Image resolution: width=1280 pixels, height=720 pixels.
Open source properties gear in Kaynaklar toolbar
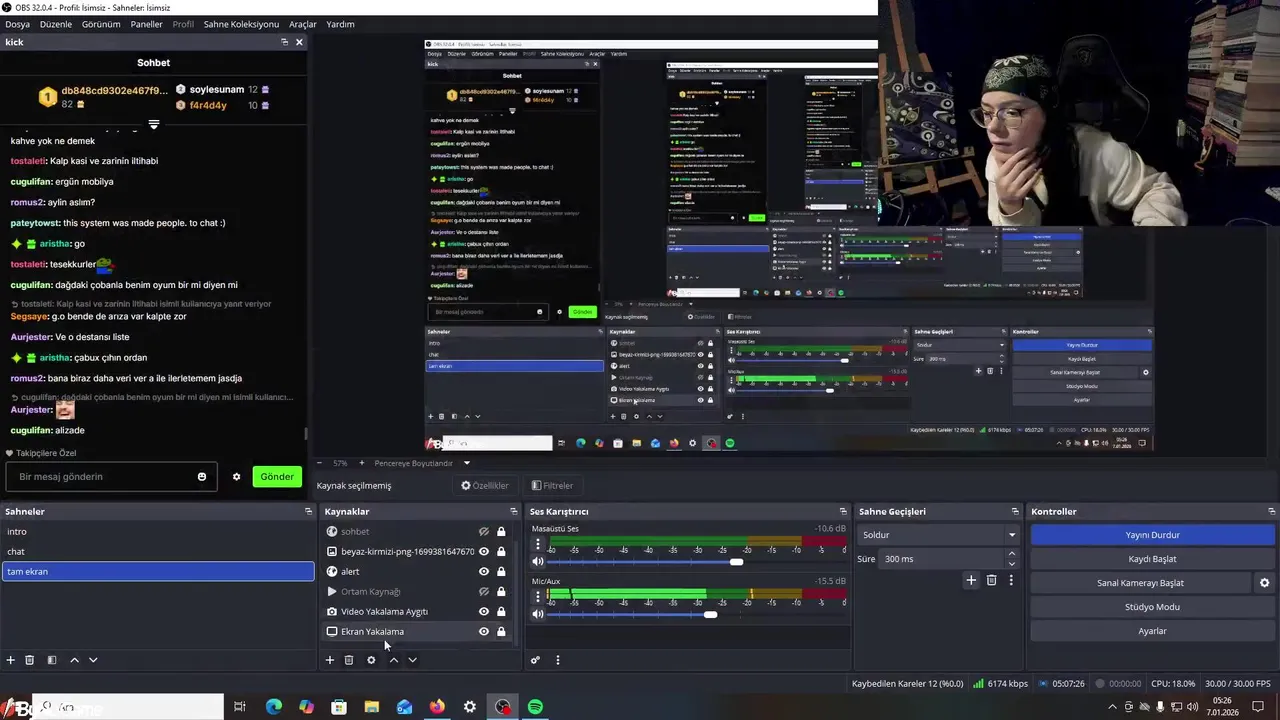371,660
